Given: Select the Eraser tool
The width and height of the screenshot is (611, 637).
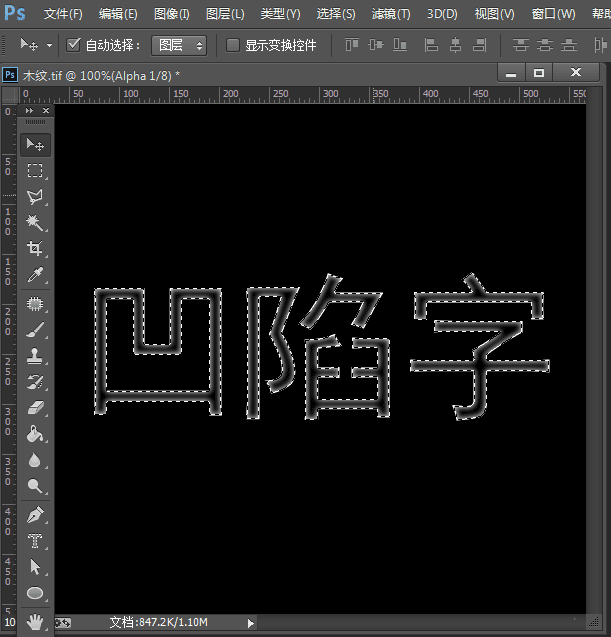Looking at the screenshot, I should coord(35,407).
